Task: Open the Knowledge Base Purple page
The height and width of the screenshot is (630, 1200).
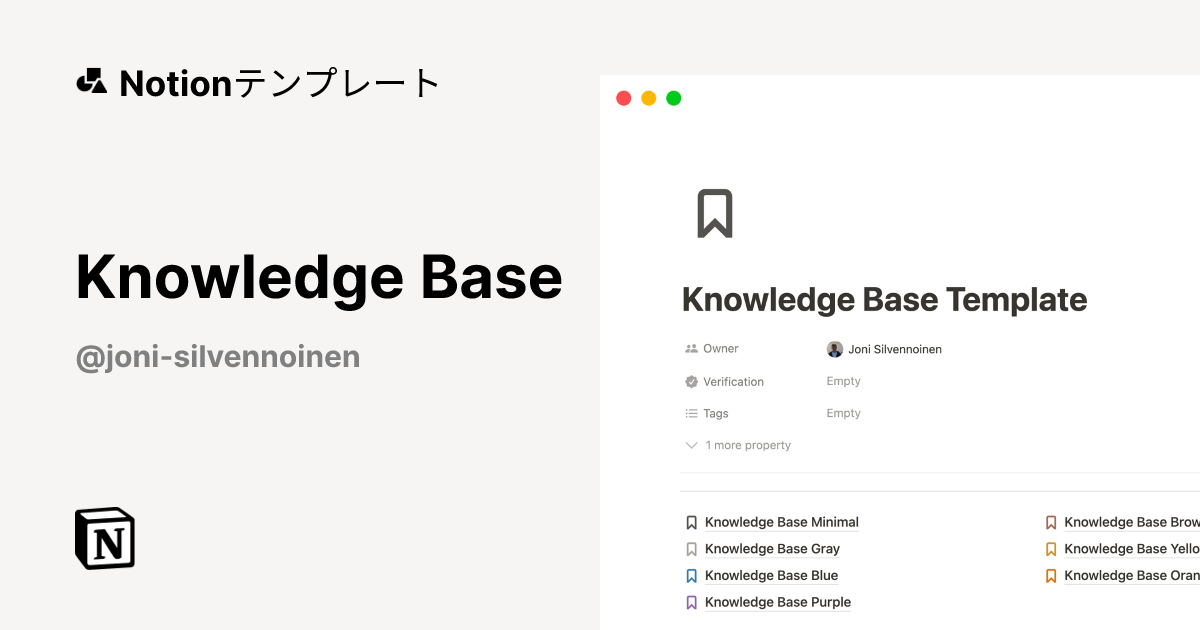Action: point(778,602)
